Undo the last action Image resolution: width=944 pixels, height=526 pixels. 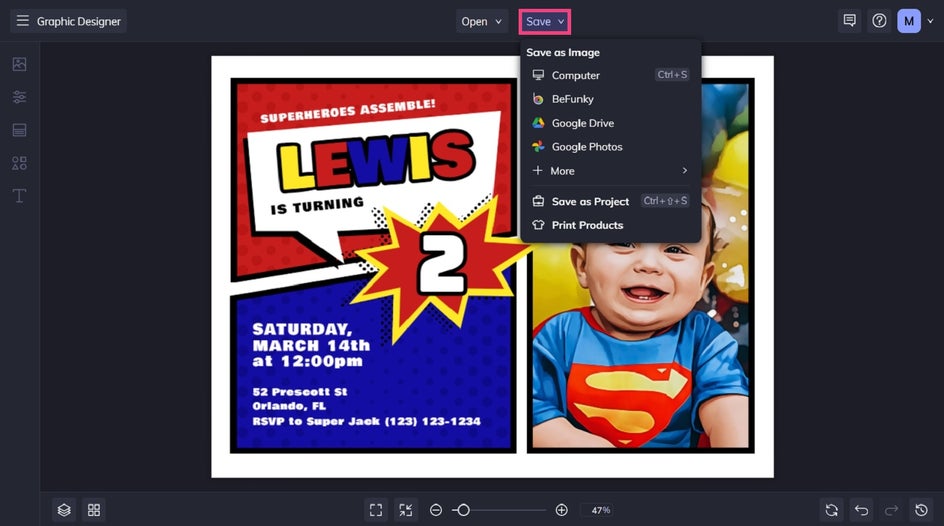(862, 510)
